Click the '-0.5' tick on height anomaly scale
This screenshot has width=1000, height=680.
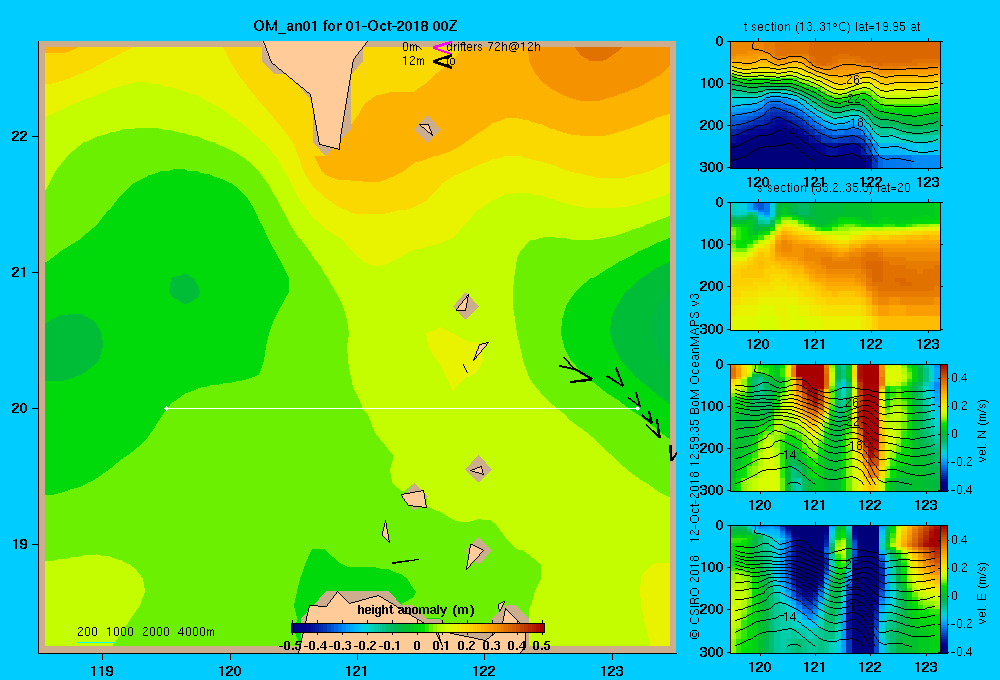point(290,646)
